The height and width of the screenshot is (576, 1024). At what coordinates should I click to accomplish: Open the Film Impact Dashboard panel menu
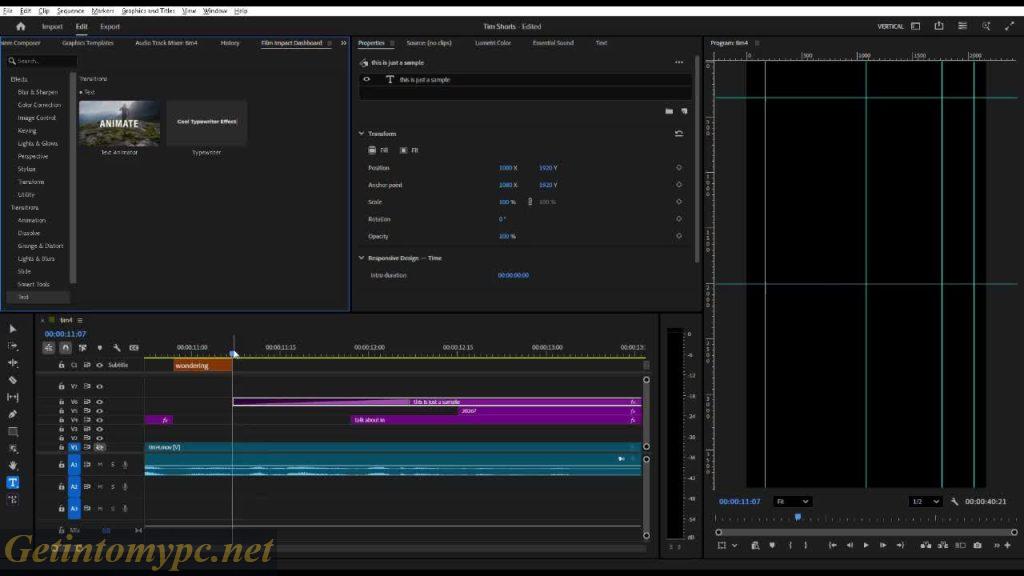point(329,43)
